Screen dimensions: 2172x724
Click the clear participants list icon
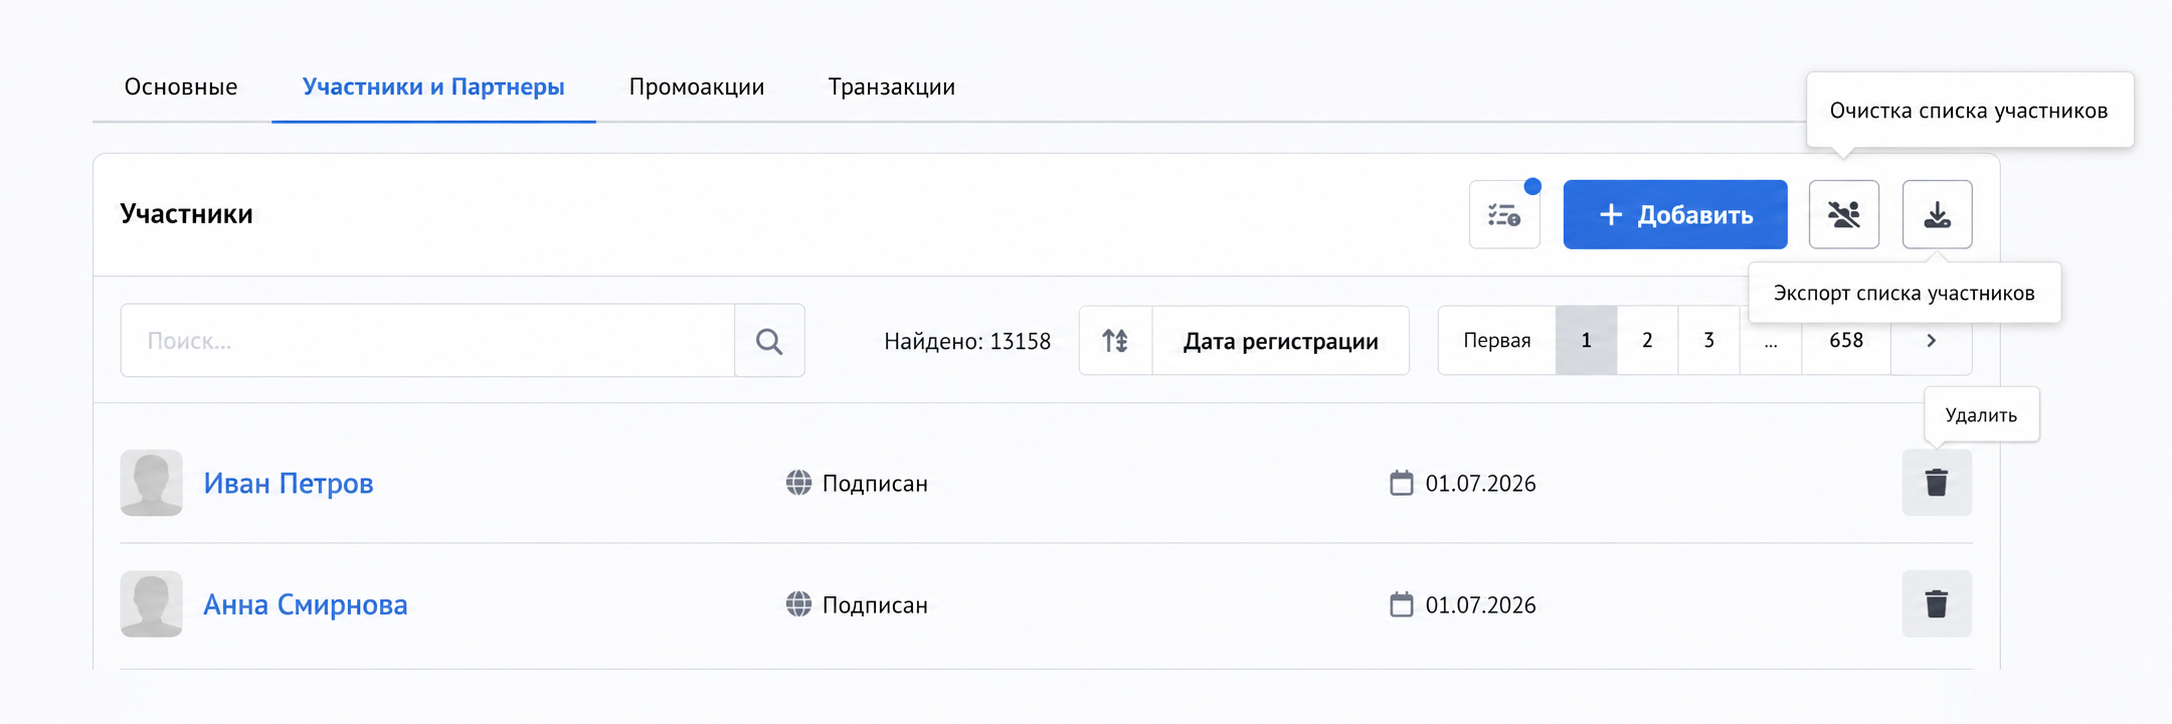pos(1843,214)
